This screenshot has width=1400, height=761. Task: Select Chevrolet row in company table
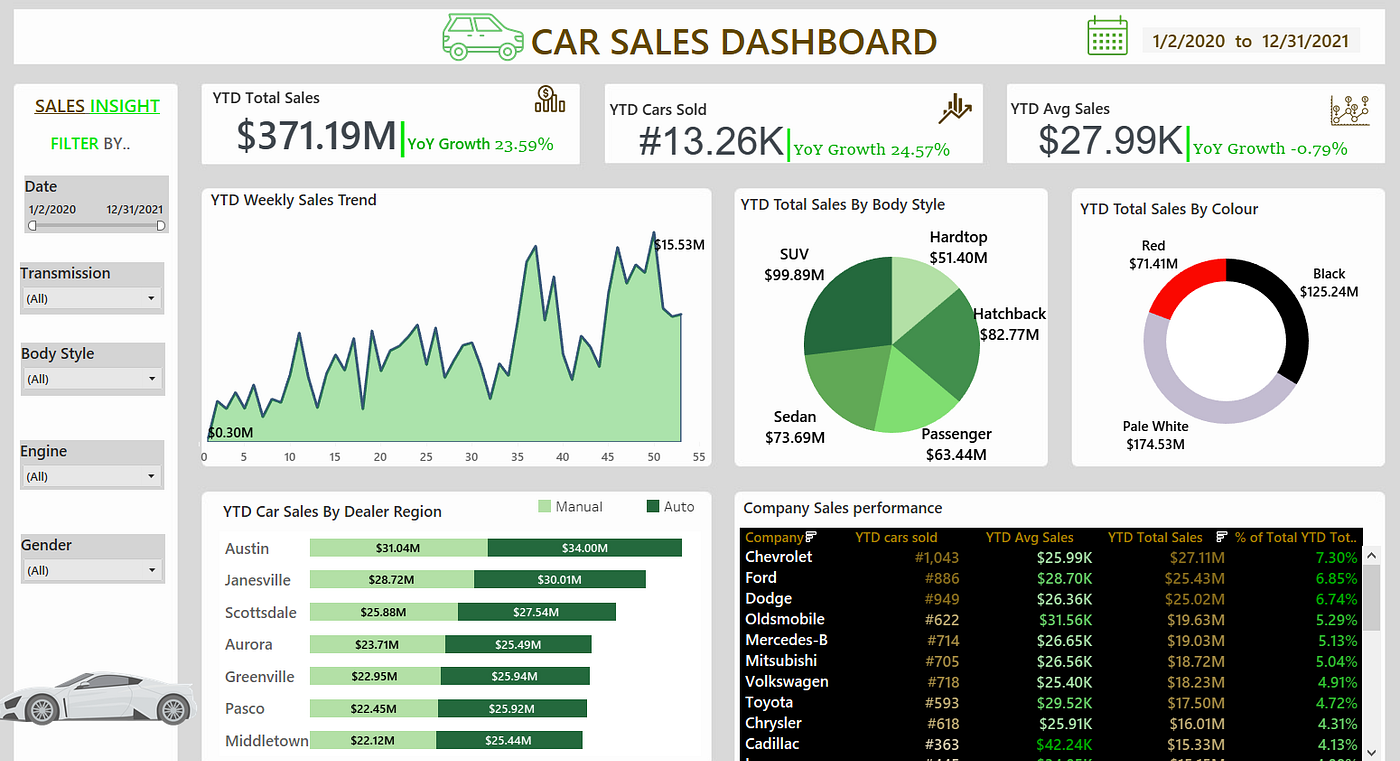pos(1051,557)
